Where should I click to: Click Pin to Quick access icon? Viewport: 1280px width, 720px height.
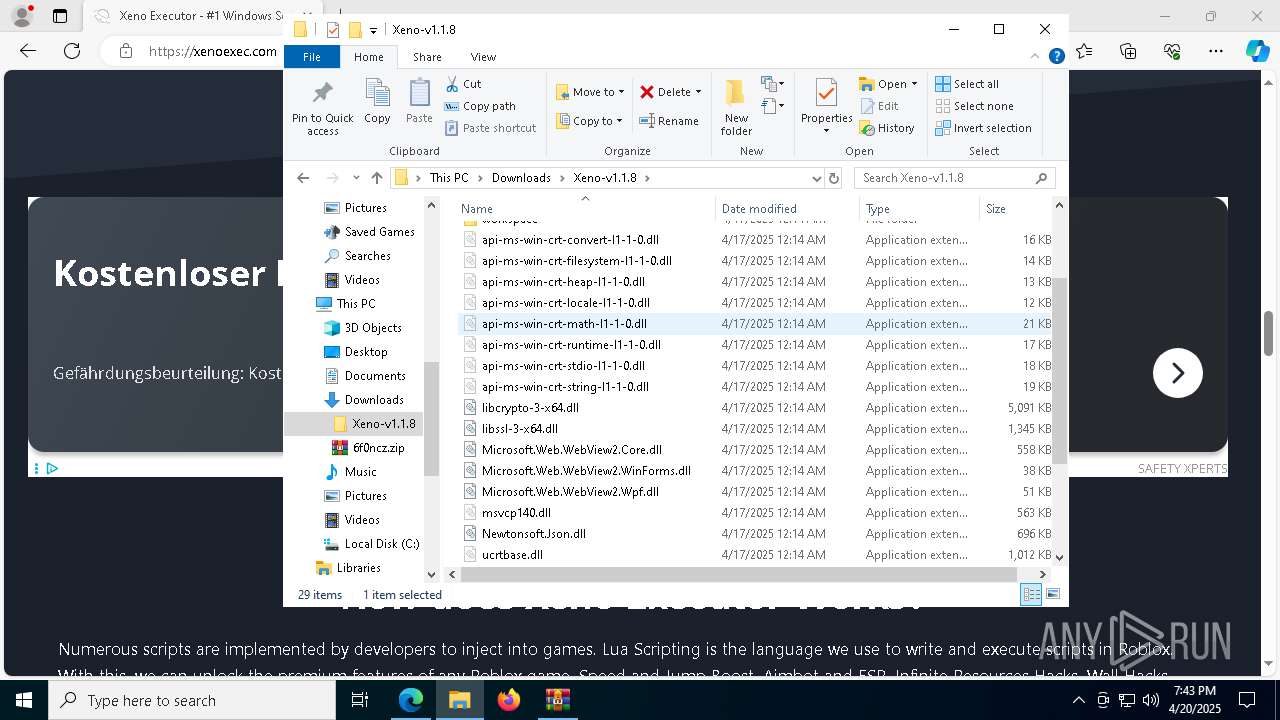pyautogui.click(x=322, y=108)
